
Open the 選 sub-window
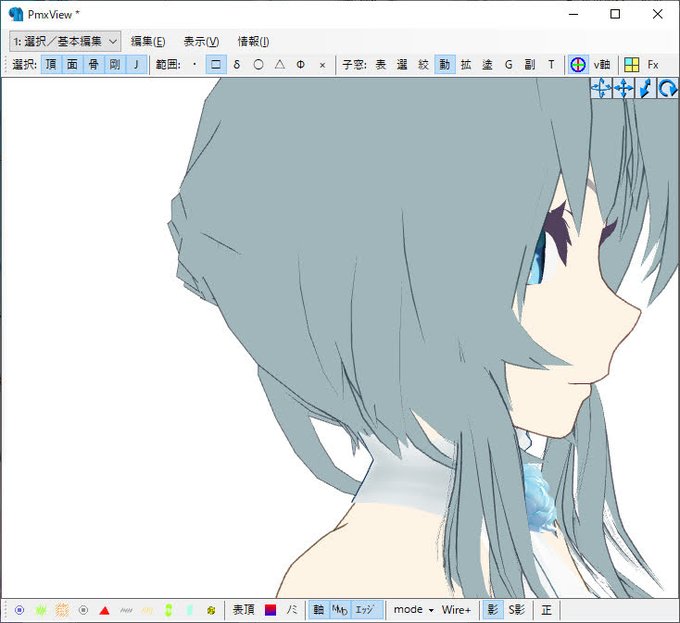[x=402, y=65]
